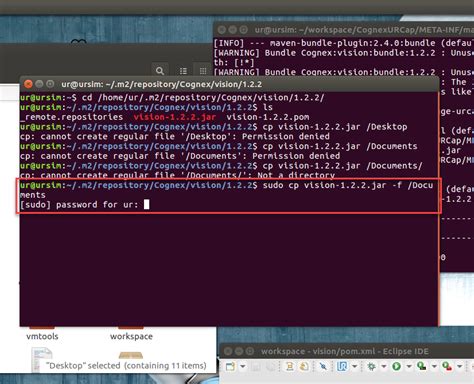Click the 'Not a directory' error line

(177, 175)
